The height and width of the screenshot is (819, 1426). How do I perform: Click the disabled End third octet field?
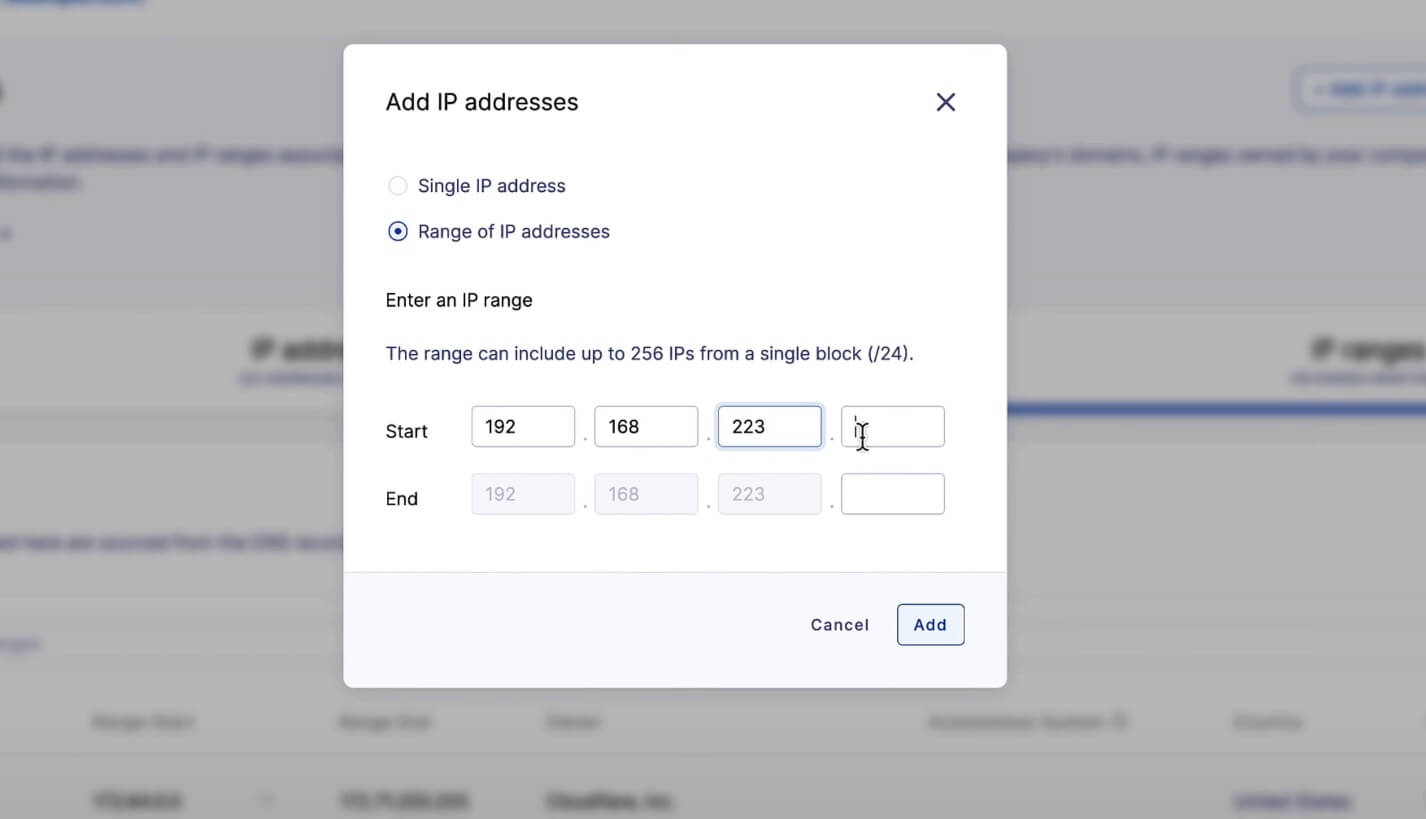[770, 494]
